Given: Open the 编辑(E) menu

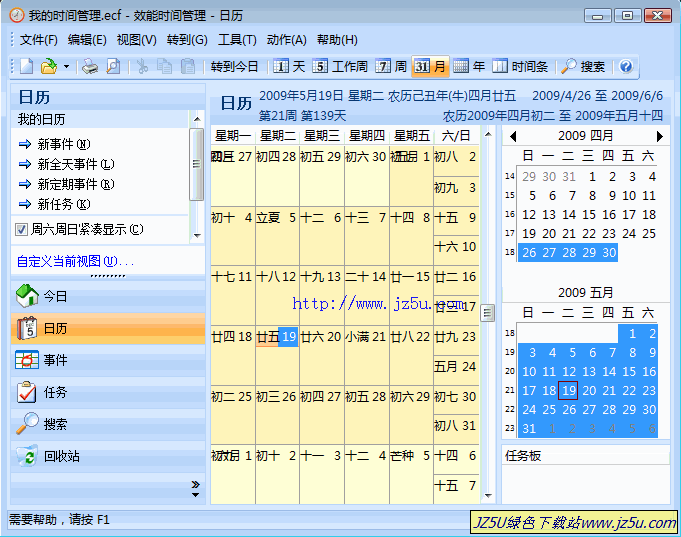Looking at the screenshot, I should [x=87, y=40].
